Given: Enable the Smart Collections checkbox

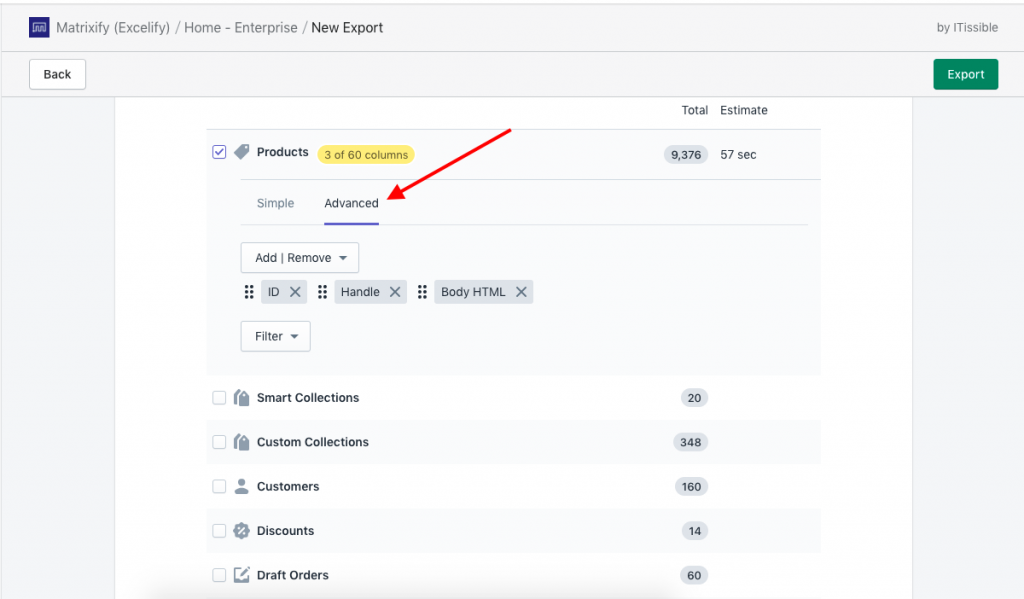Looking at the screenshot, I should pos(219,397).
